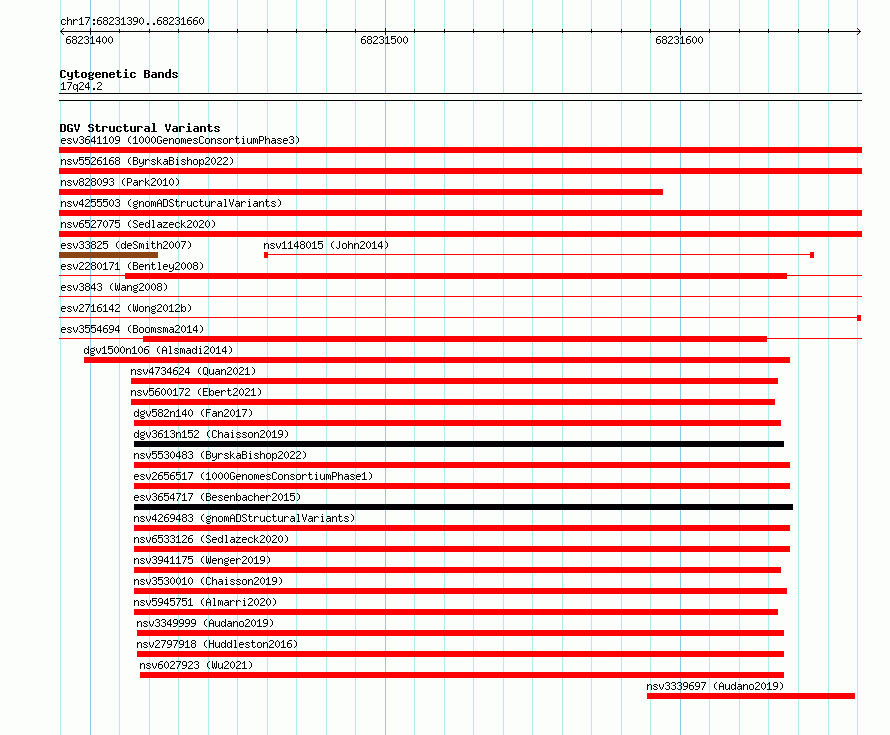This screenshot has width=890, height=735.
Task: Select the dgv582n140 (Fan2017) label
Action: [x=193, y=413]
